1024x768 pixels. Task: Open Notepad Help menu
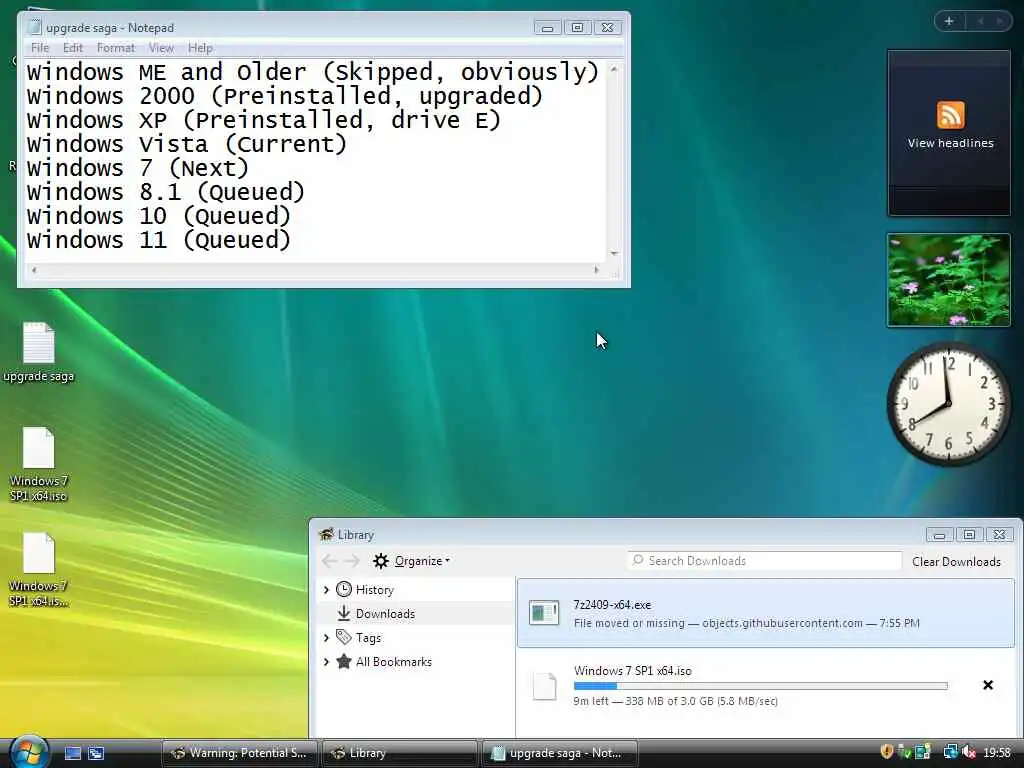pyautogui.click(x=200, y=48)
